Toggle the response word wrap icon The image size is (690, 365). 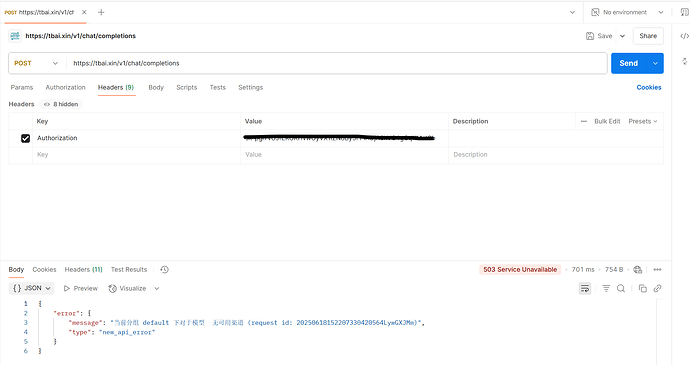585,288
